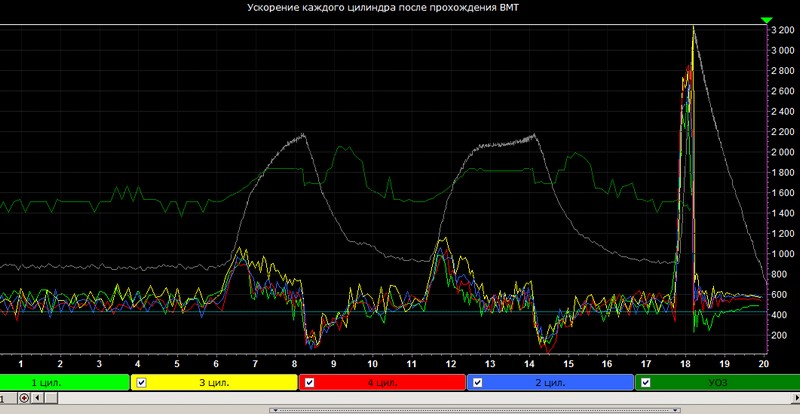The width and height of the screenshot is (800, 414).
Task: Click time axis label 18
Action: coord(685,364)
